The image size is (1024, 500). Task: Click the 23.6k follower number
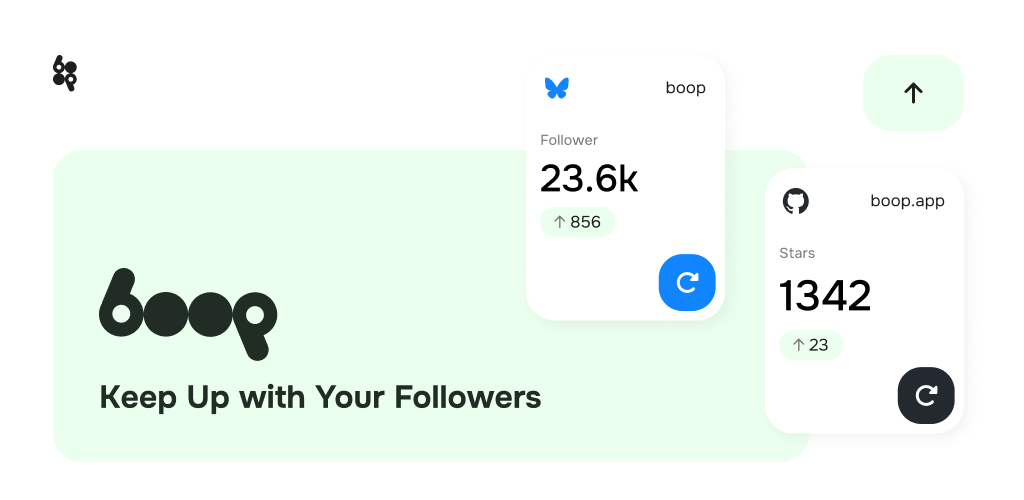click(589, 178)
